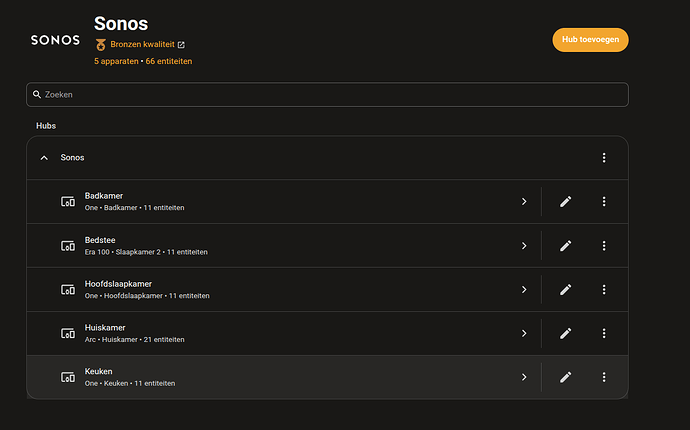The height and width of the screenshot is (430, 690).
Task: Open the overflow menu for Badkamer
Action: coord(604,202)
